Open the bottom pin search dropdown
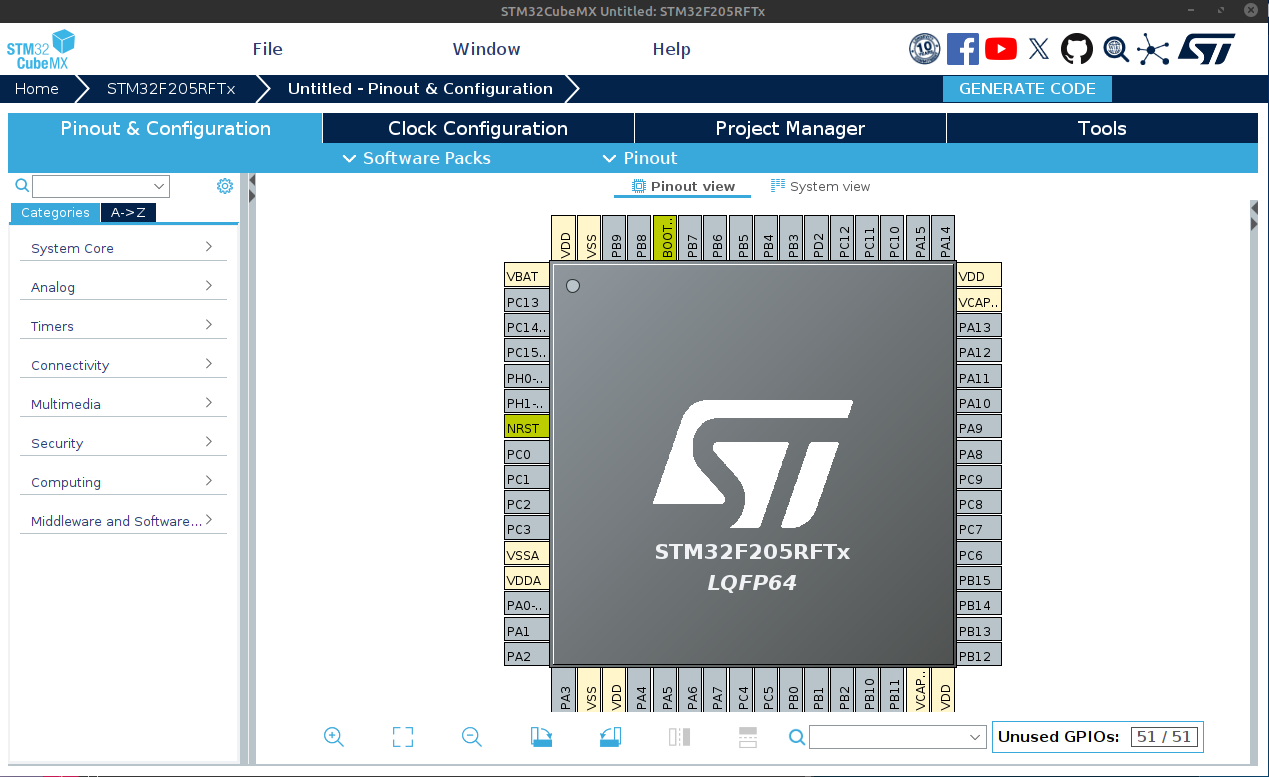 tap(896, 737)
